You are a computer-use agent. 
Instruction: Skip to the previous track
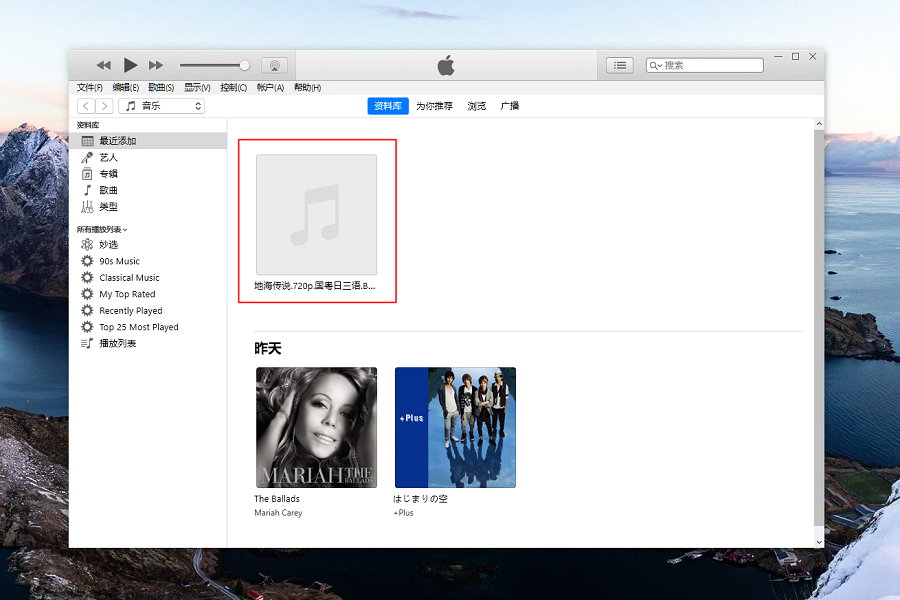click(103, 65)
